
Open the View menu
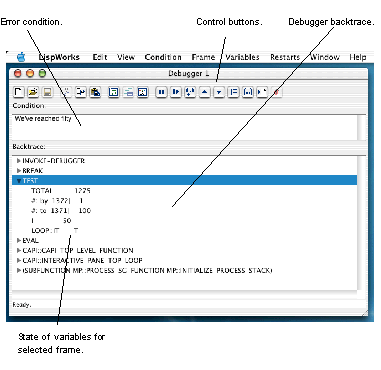pos(126,57)
